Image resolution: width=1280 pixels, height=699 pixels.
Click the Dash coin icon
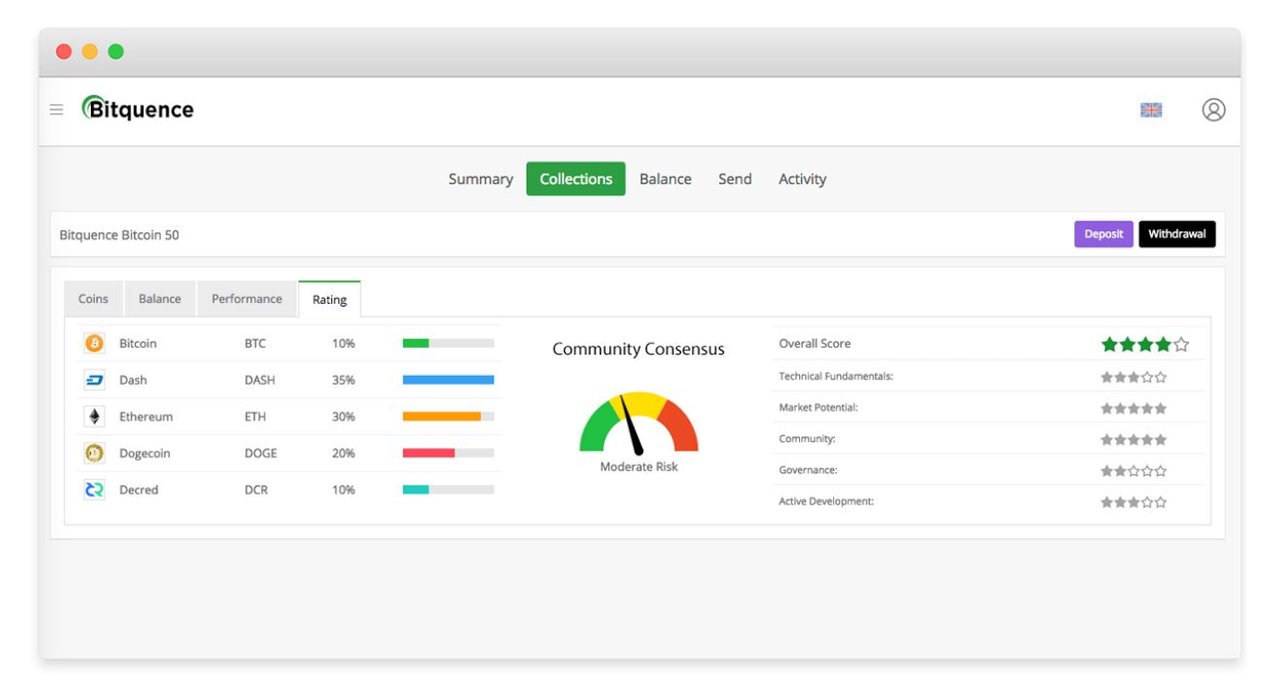(95, 380)
